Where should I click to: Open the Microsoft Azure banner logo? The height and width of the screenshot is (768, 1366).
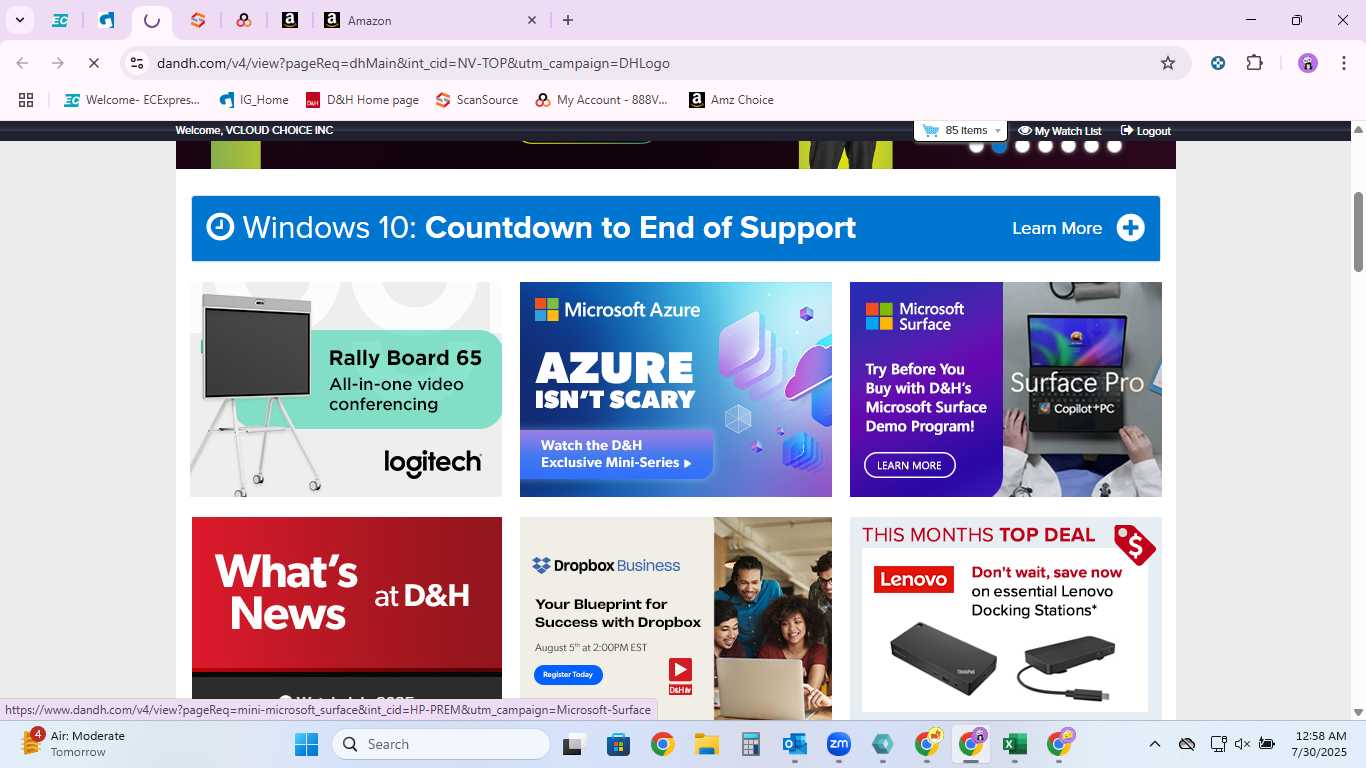(x=617, y=309)
